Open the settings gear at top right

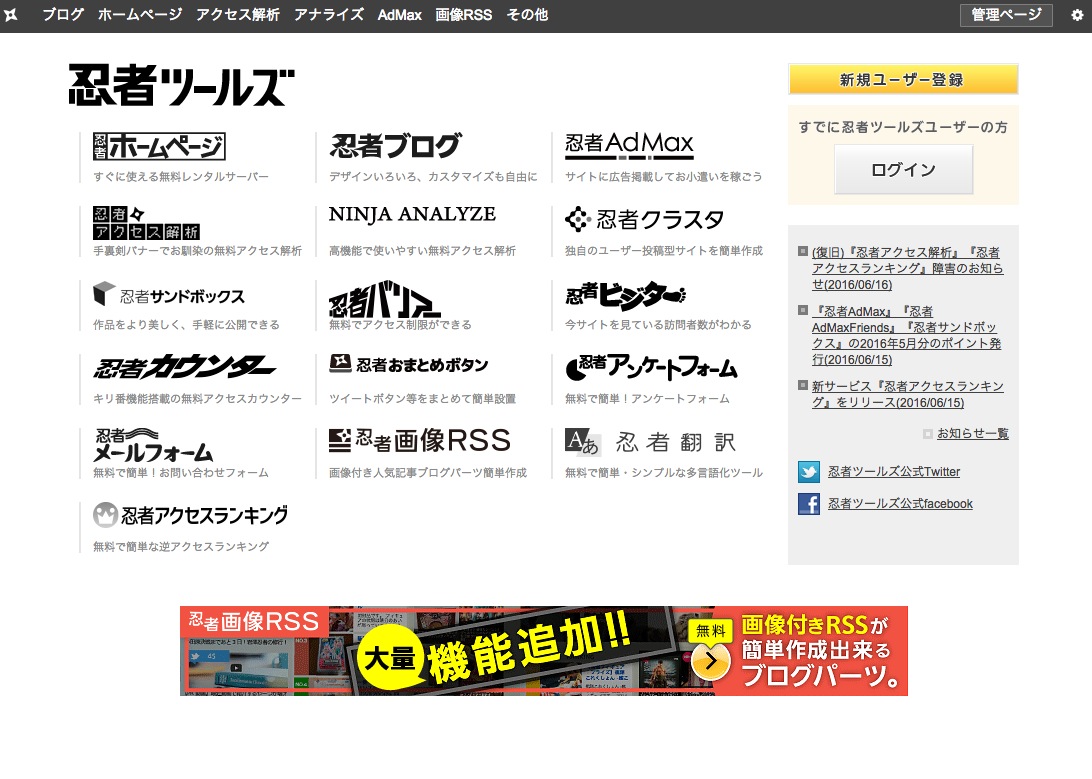tap(1077, 14)
